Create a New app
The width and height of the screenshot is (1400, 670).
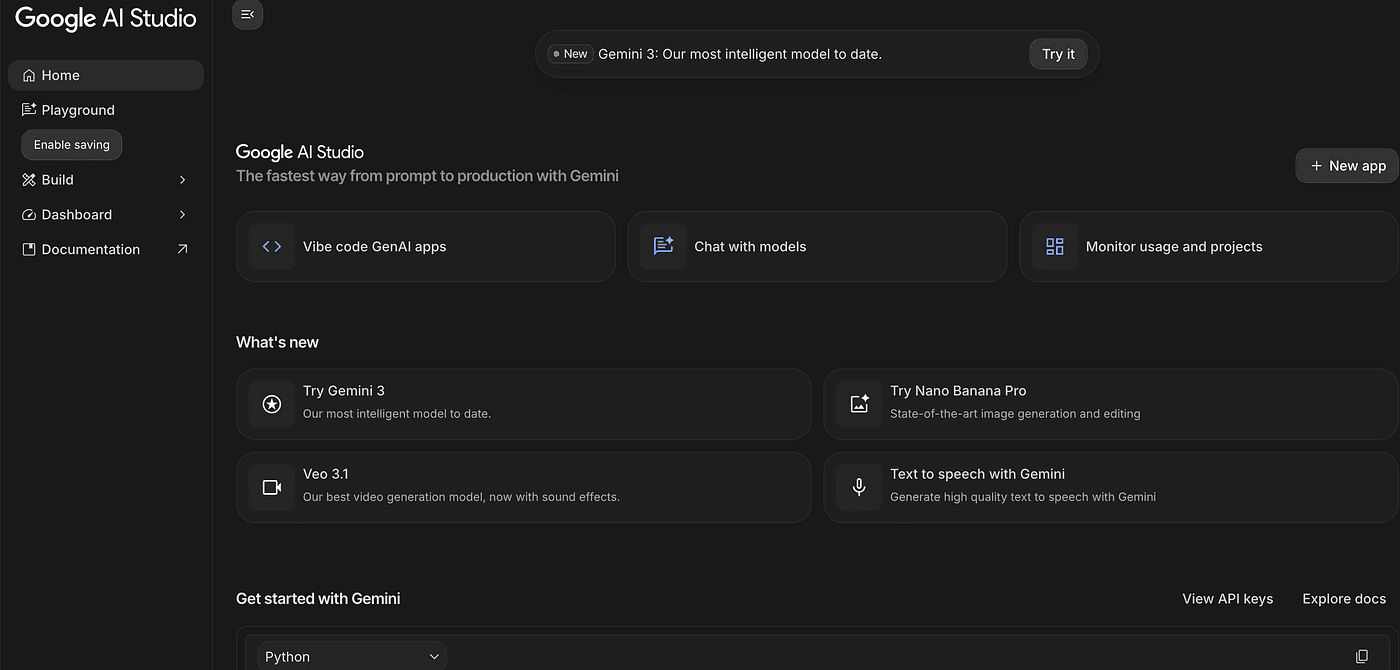tap(1347, 166)
